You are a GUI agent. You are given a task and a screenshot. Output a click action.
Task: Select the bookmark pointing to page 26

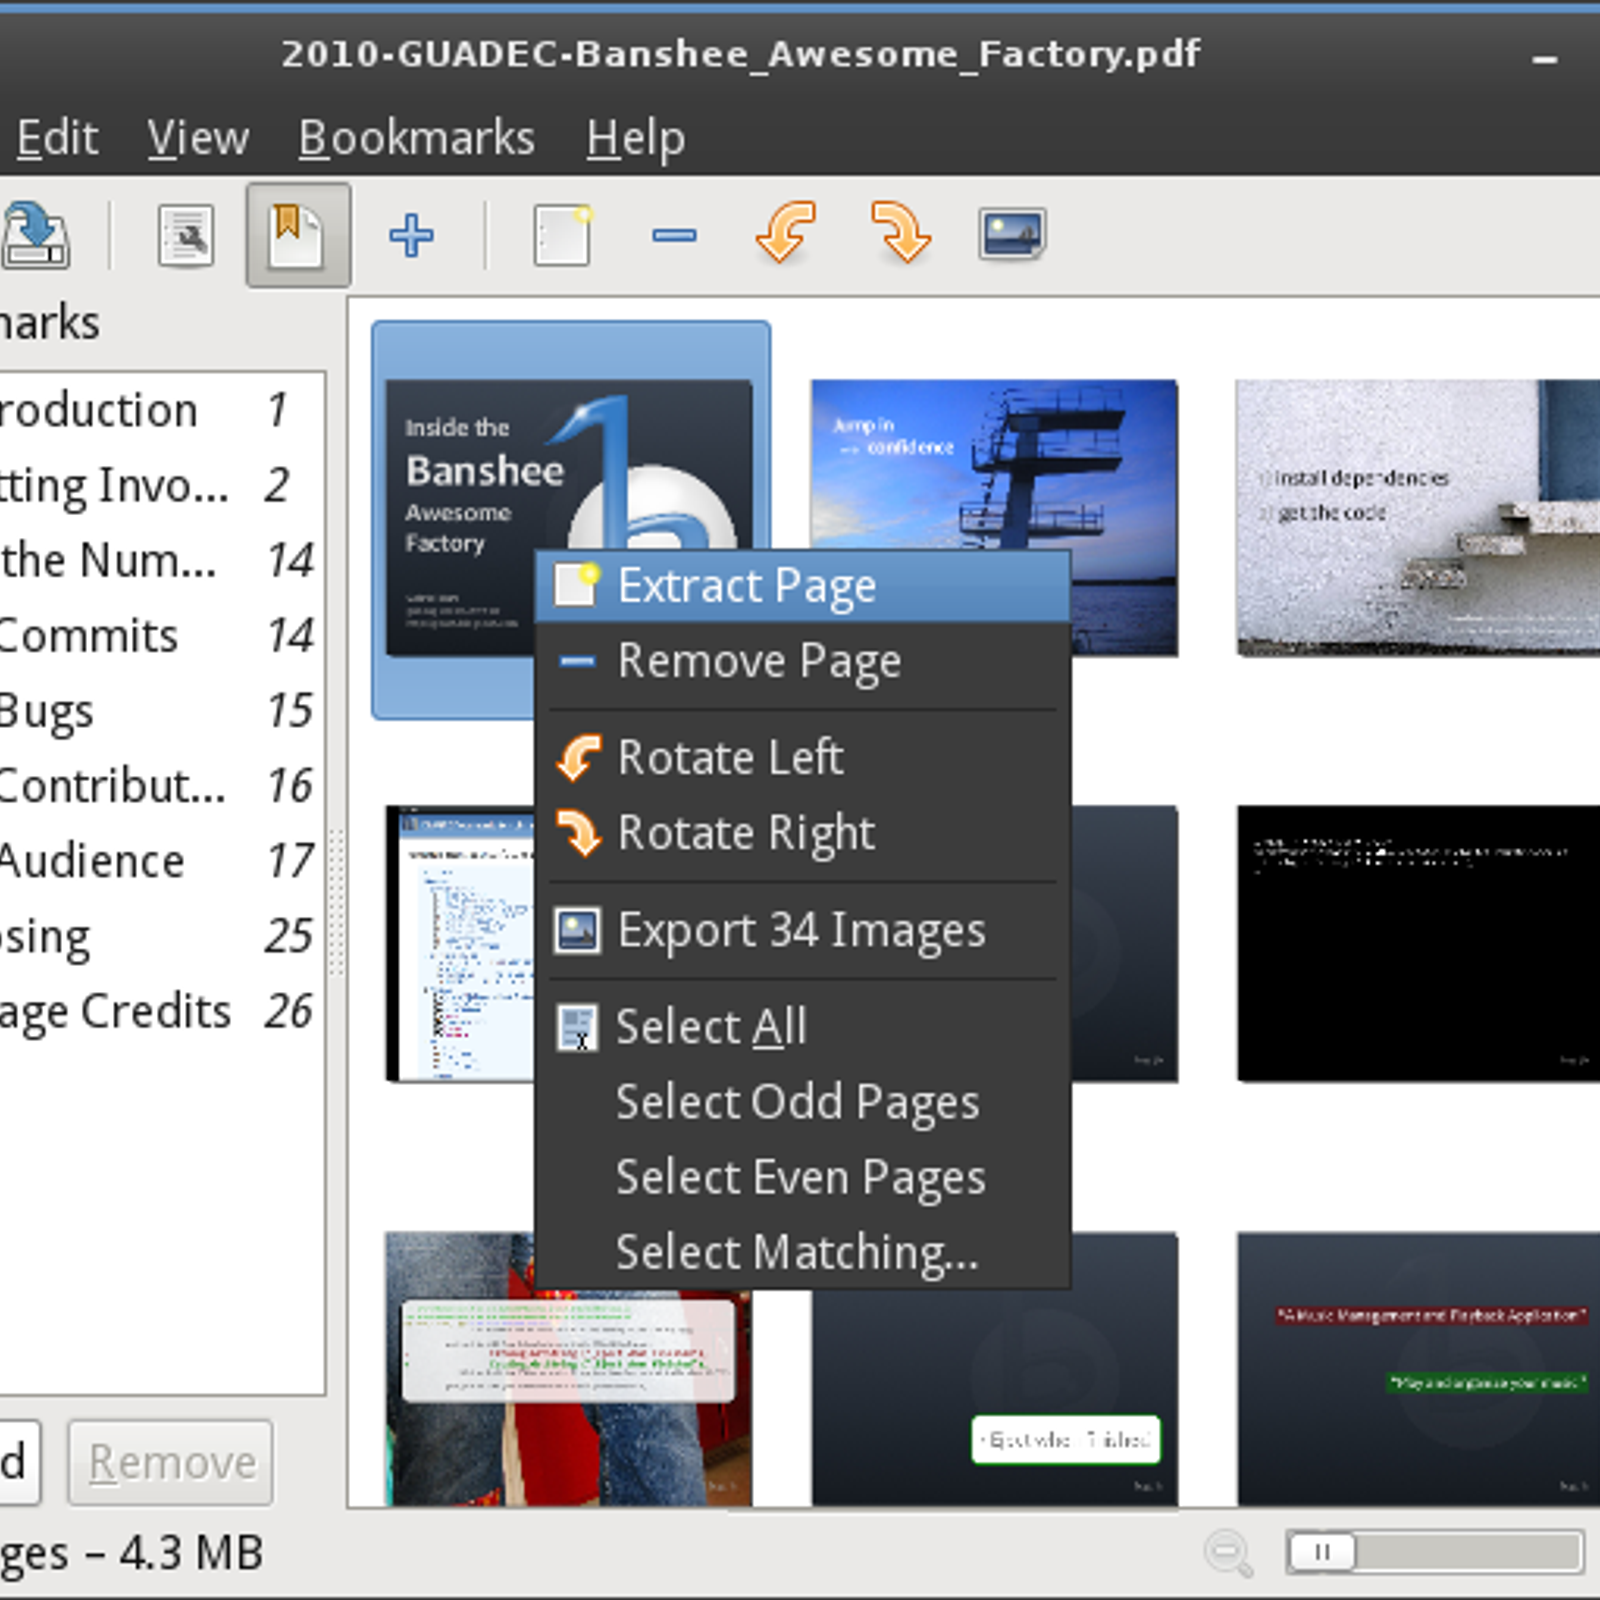point(160,1010)
